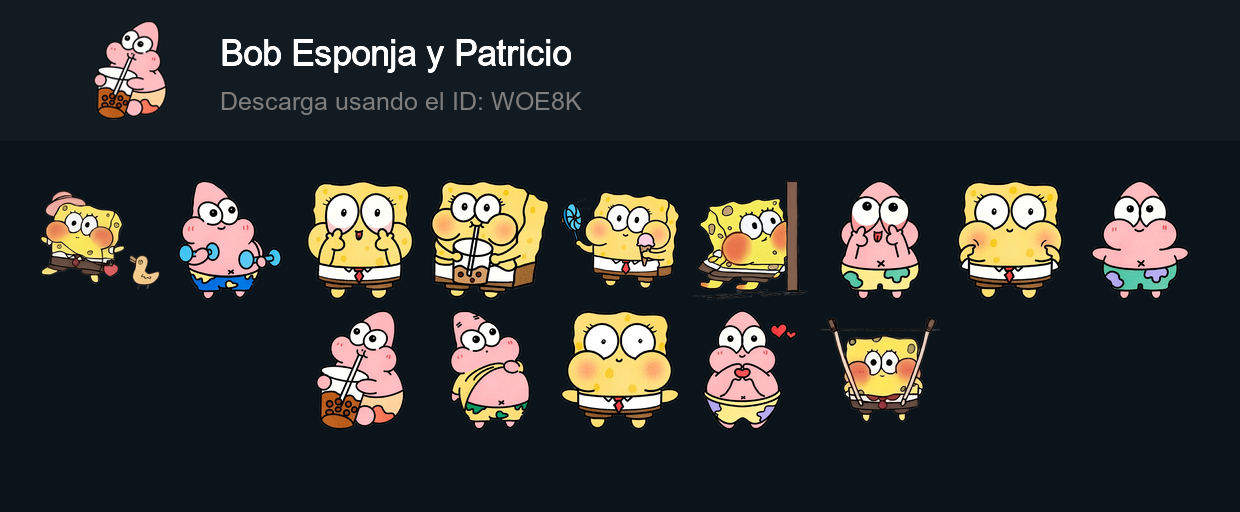Viewport: 1240px width, 512px height.
Task: Choose Patrick making heart hands sticker
Action: 749,370
